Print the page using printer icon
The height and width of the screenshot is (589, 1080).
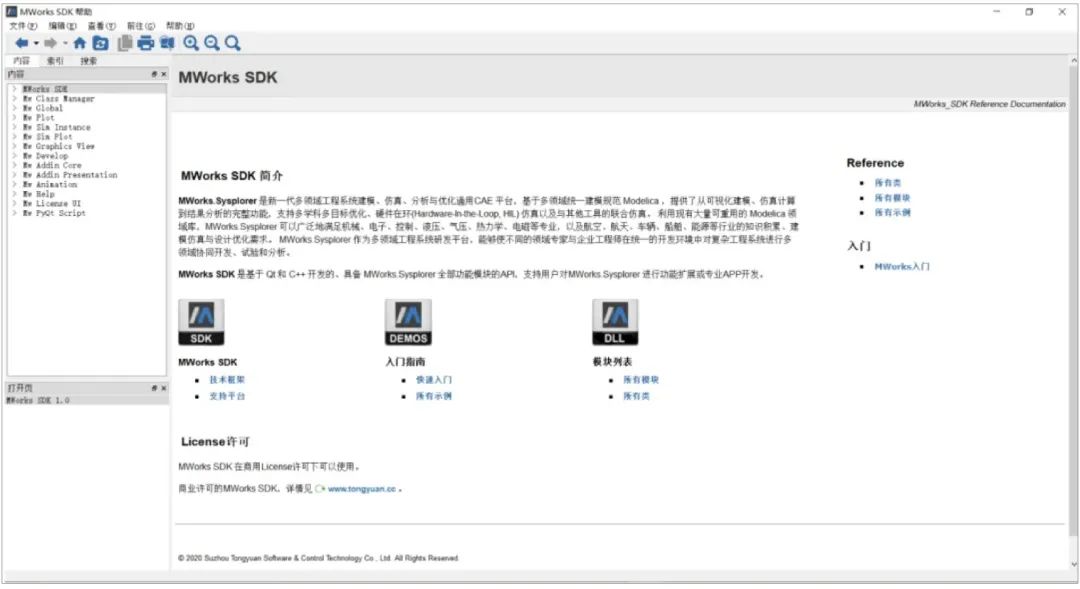coord(145,43)
